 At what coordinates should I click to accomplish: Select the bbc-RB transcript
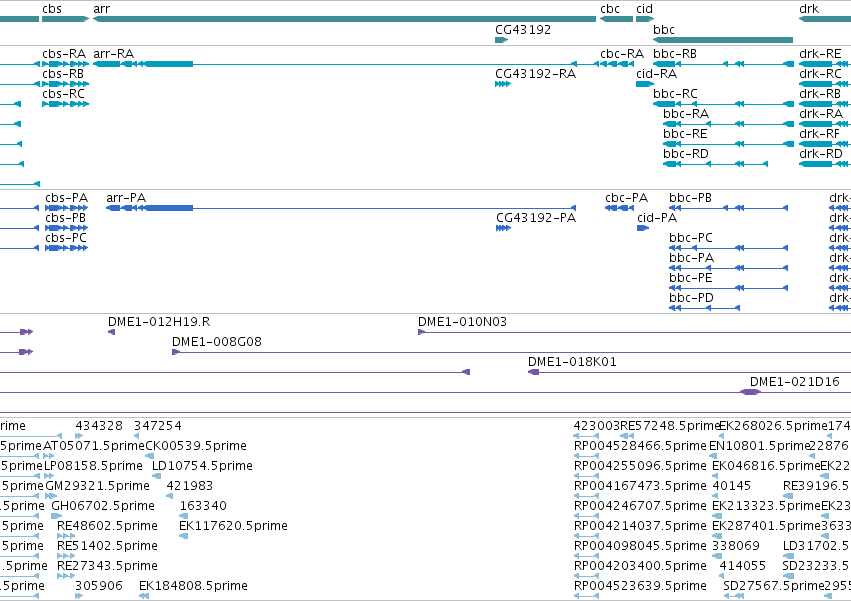pos(723,64)
